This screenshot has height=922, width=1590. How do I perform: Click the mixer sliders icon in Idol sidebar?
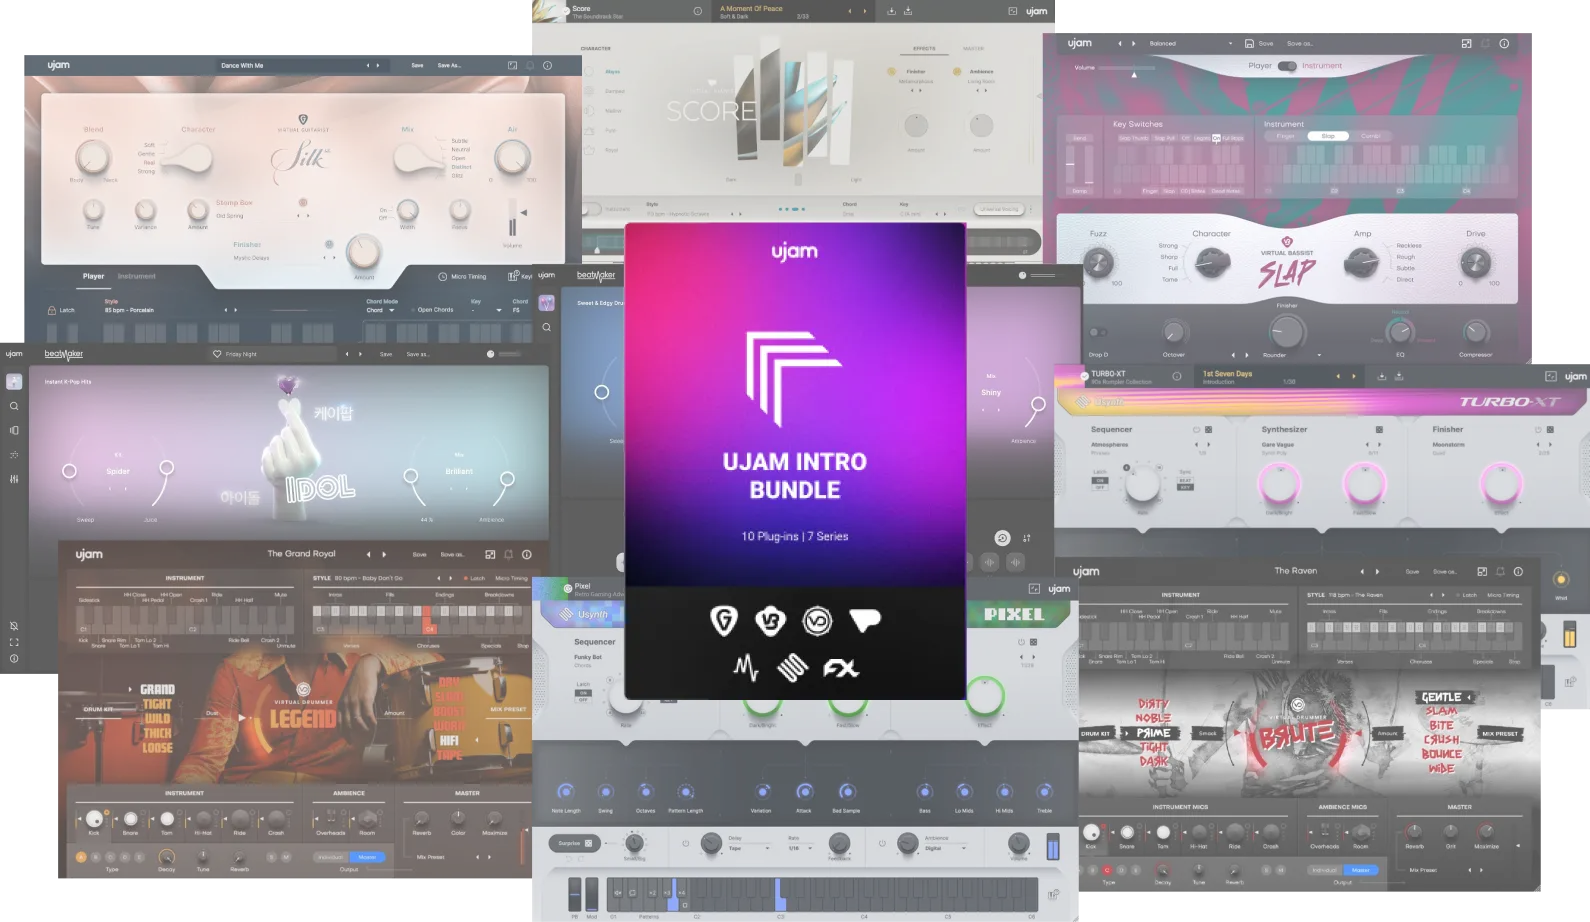14,479
